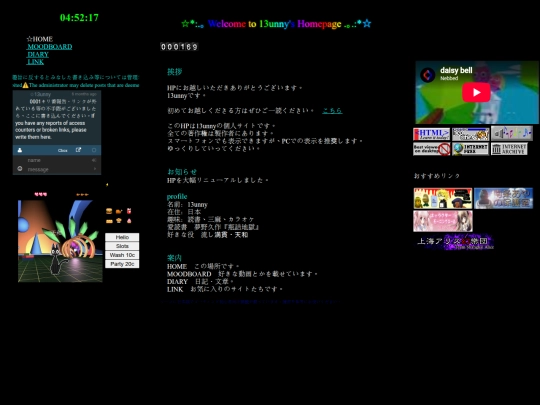This screenshot has width=540, height=405.
Task: Click the chatbox settings square icon
Action: 94,150
